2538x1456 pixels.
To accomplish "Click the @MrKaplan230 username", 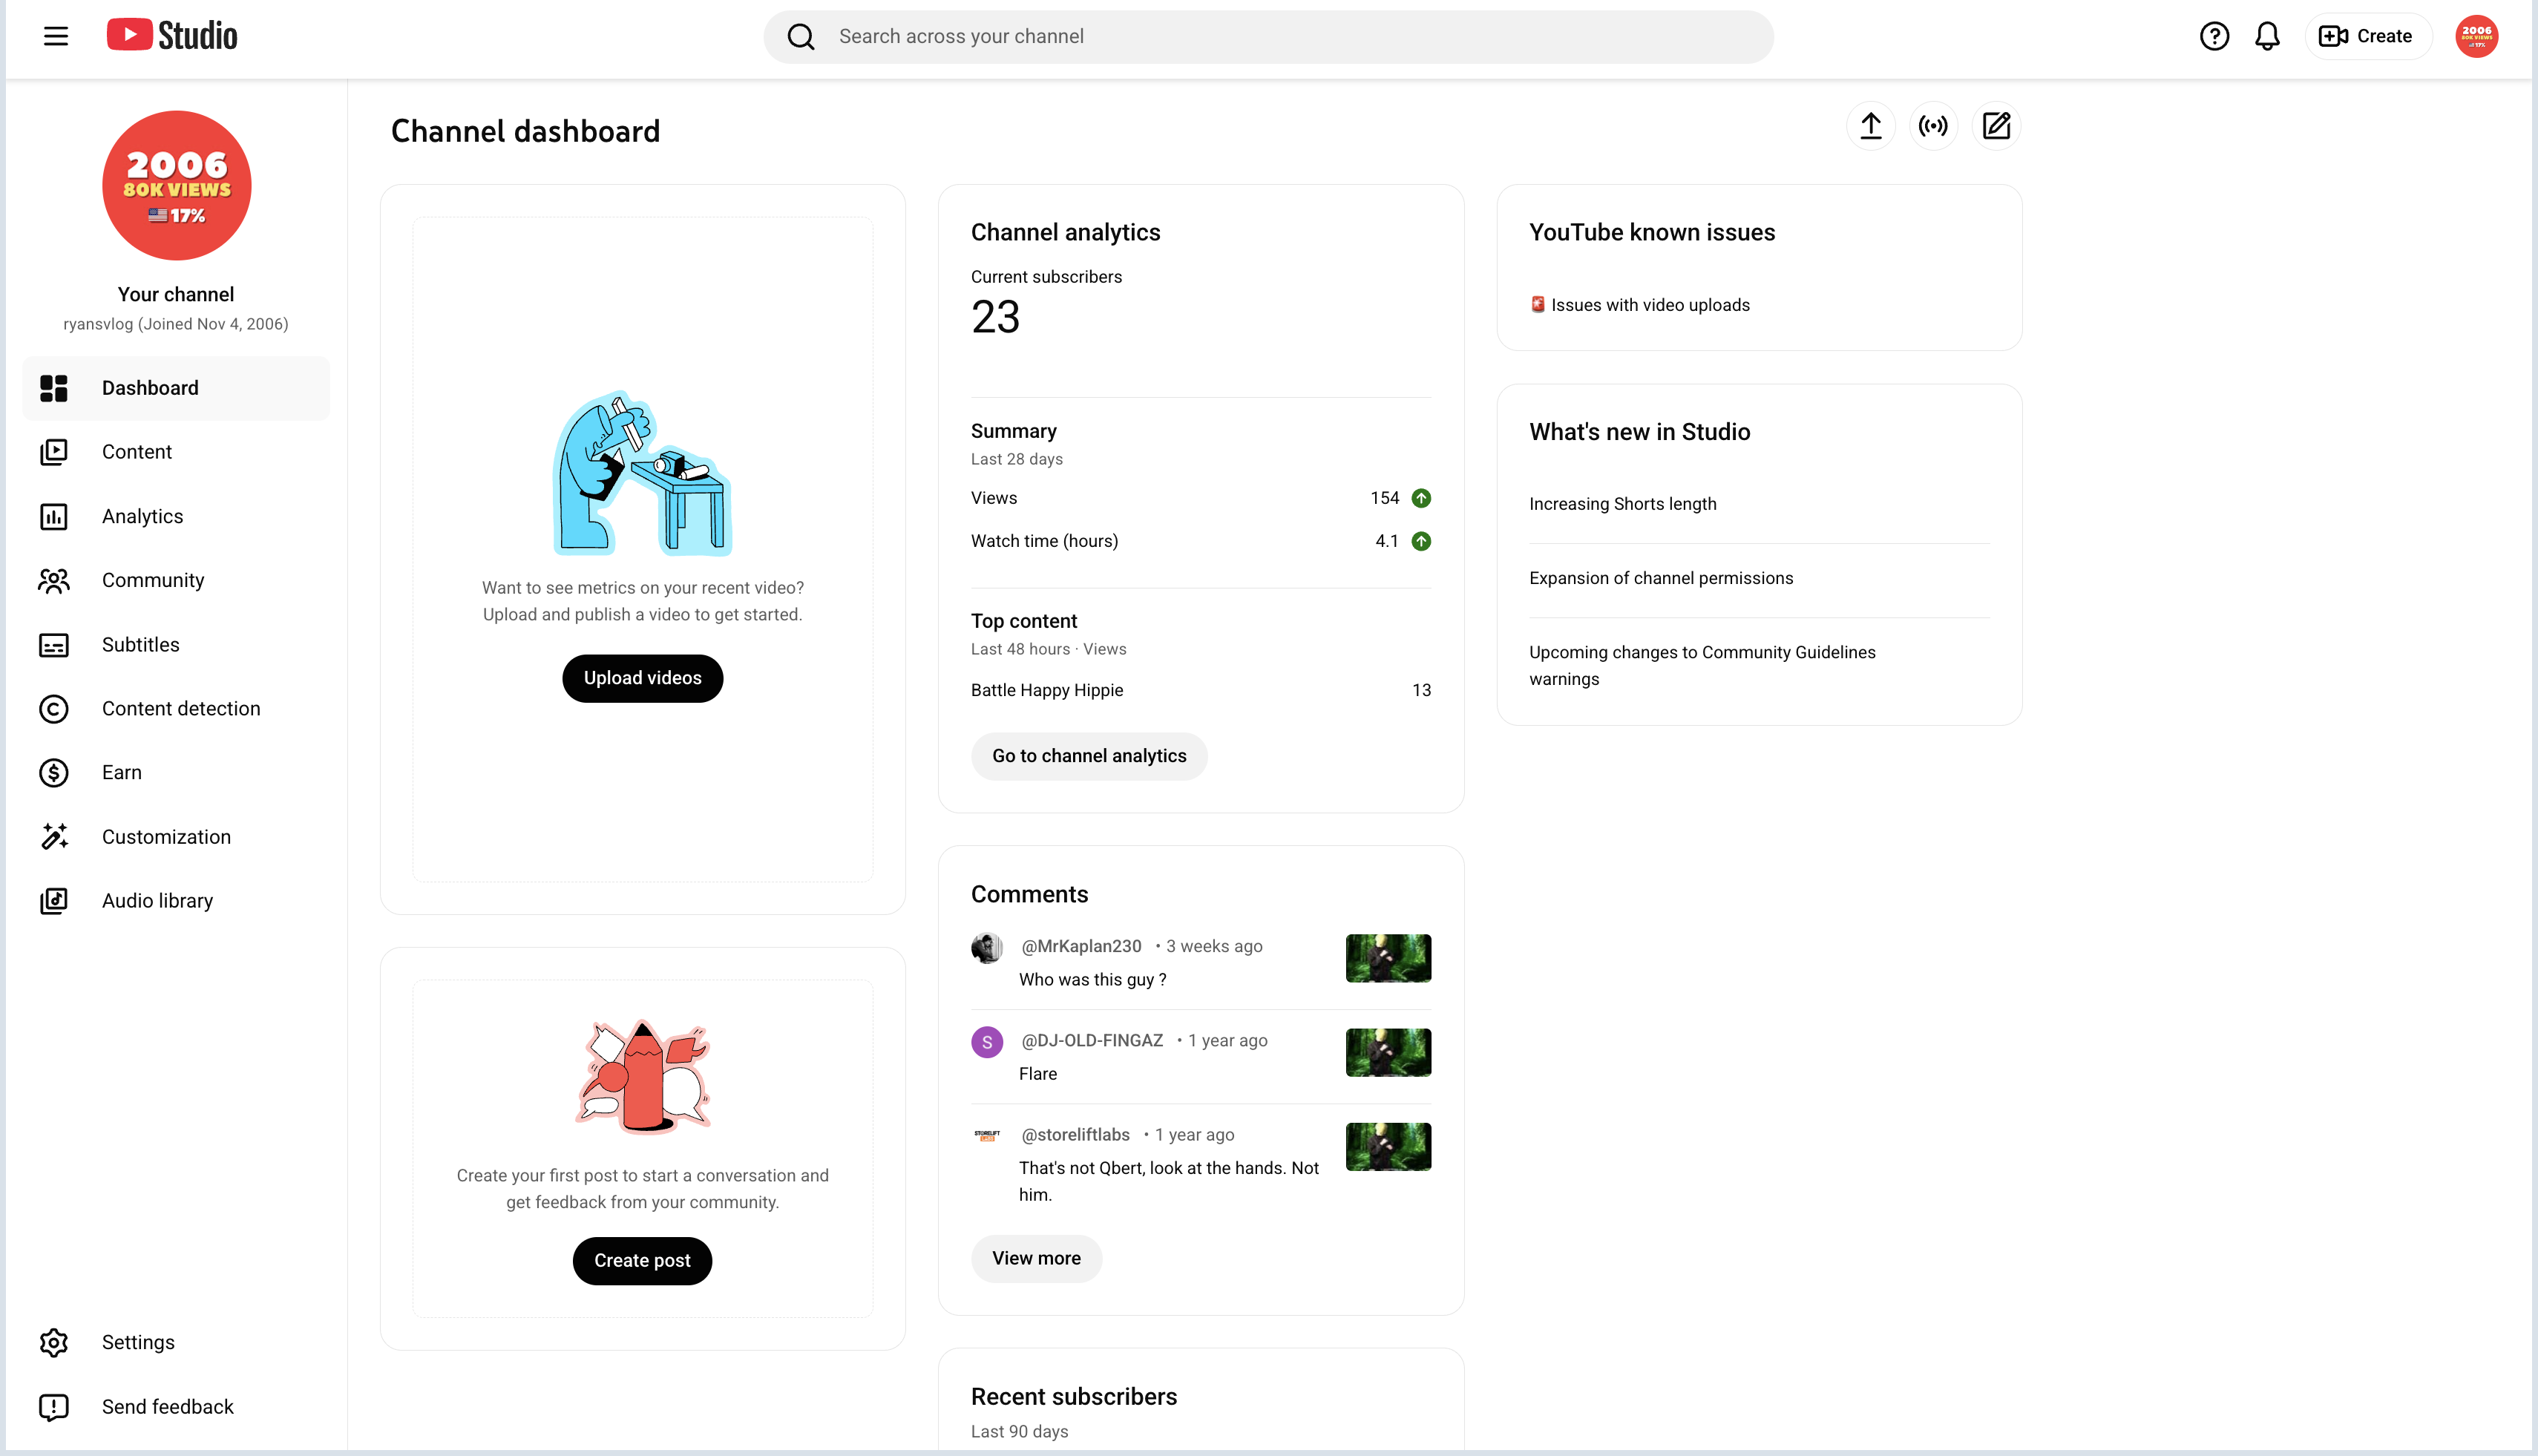I will click(x=1080, y=946).
